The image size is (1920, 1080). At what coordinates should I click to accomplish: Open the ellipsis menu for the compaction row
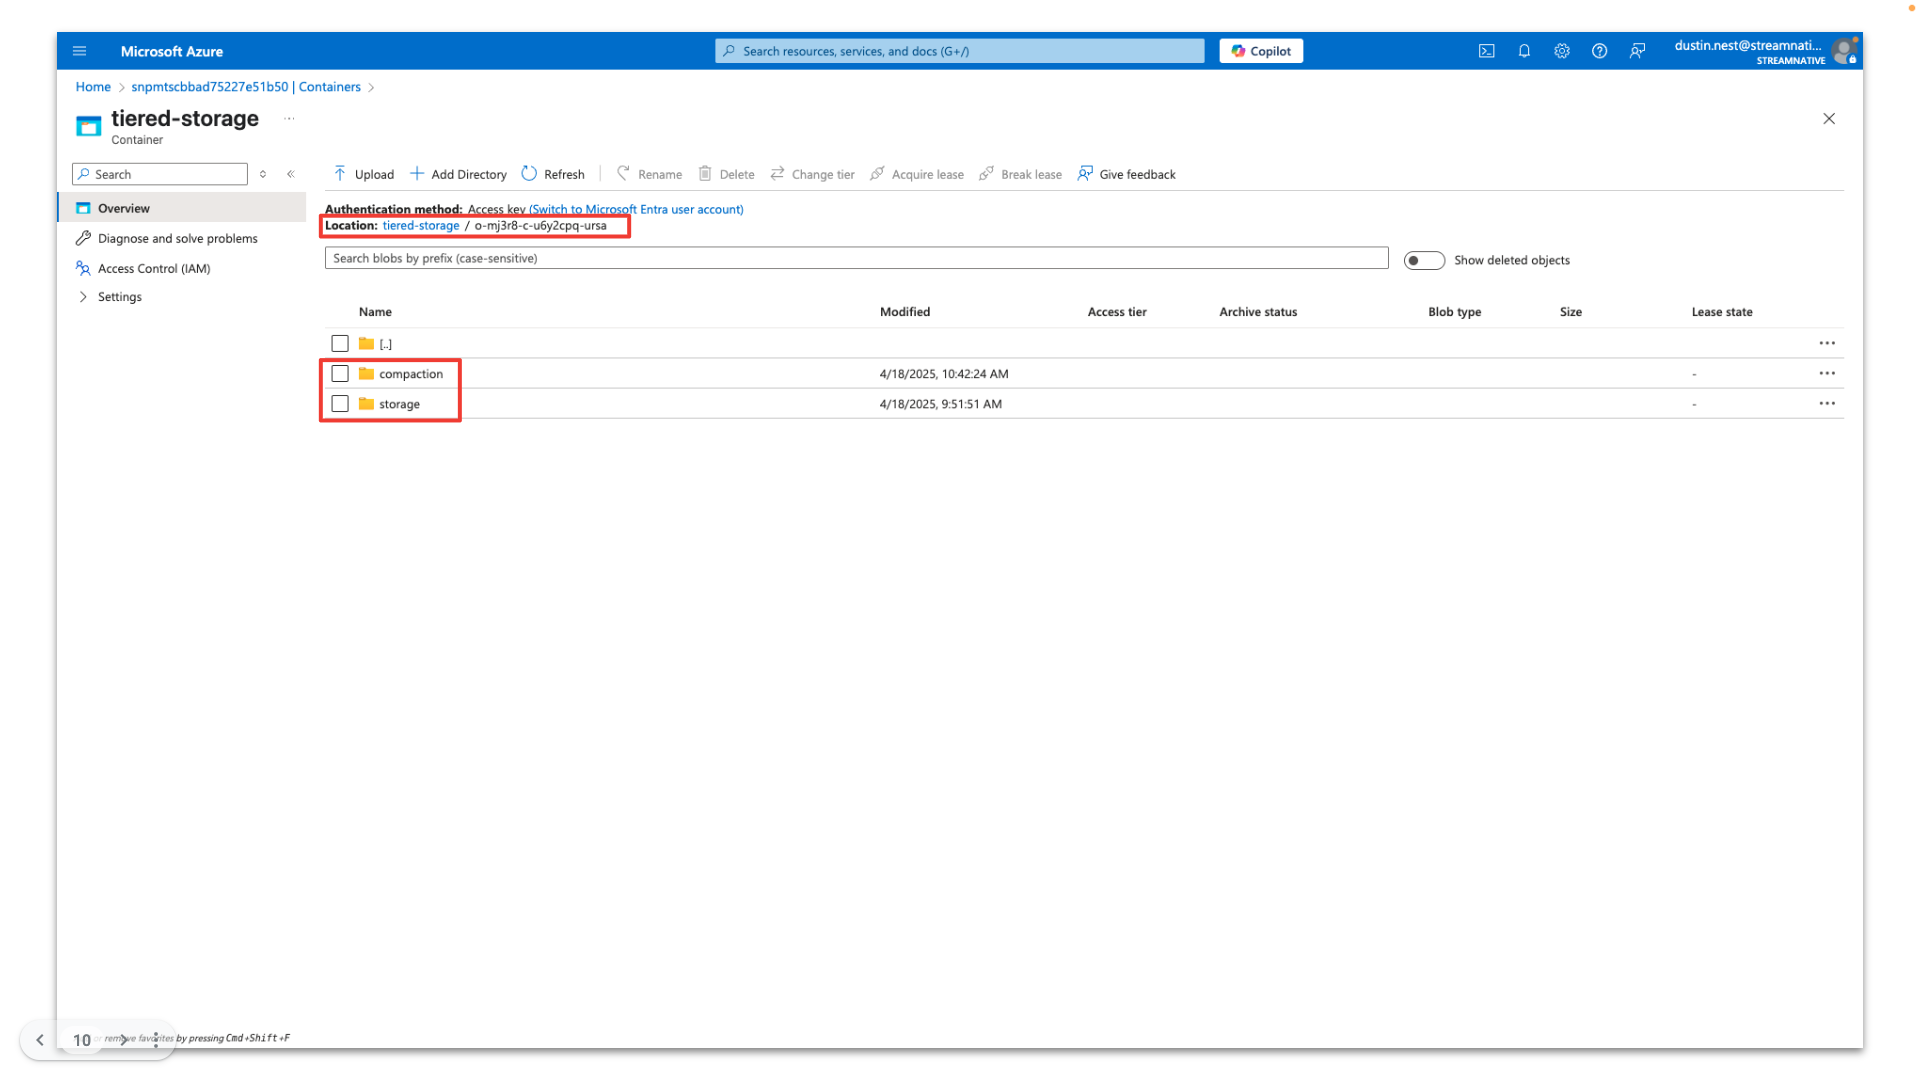coord(1827,373)
